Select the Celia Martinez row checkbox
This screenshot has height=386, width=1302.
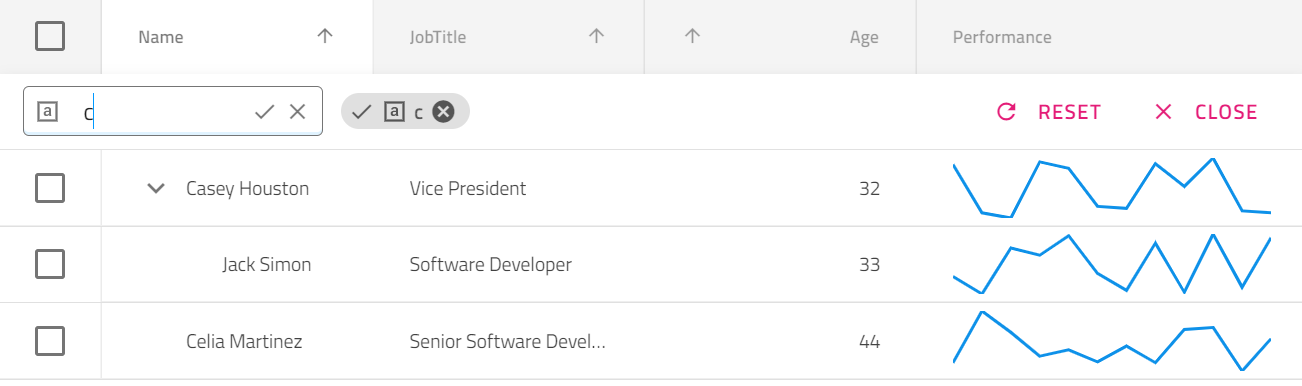tap(50, 341)
